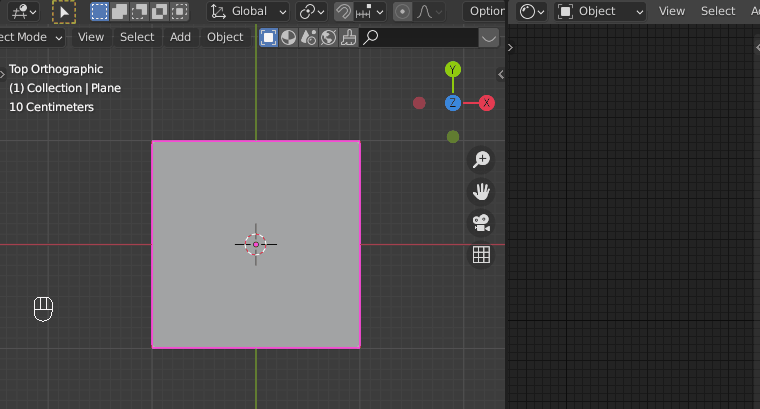Open the Object Mode dropdown
This screenshot has height=409, width=760.
[32, 37]
